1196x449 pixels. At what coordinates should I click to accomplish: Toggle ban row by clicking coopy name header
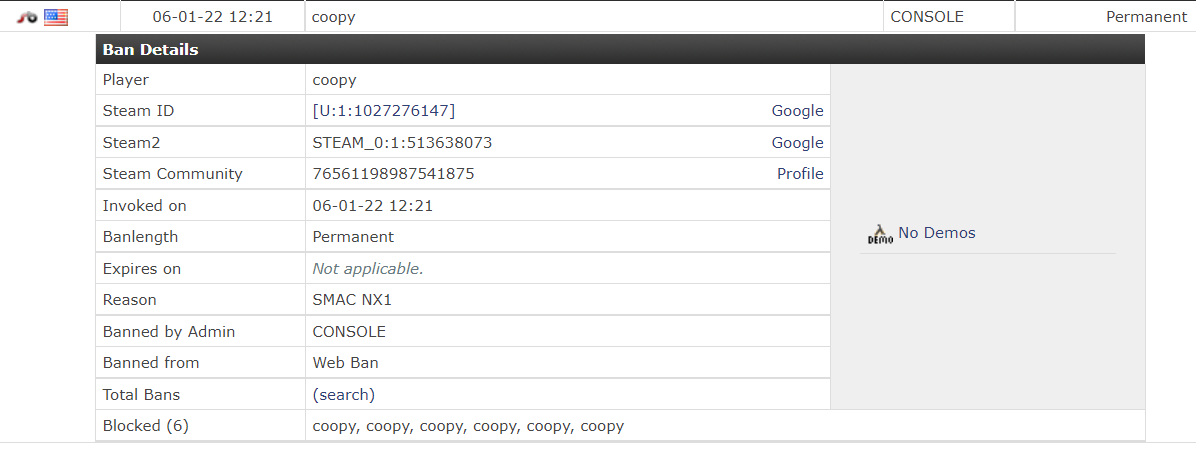333,17
